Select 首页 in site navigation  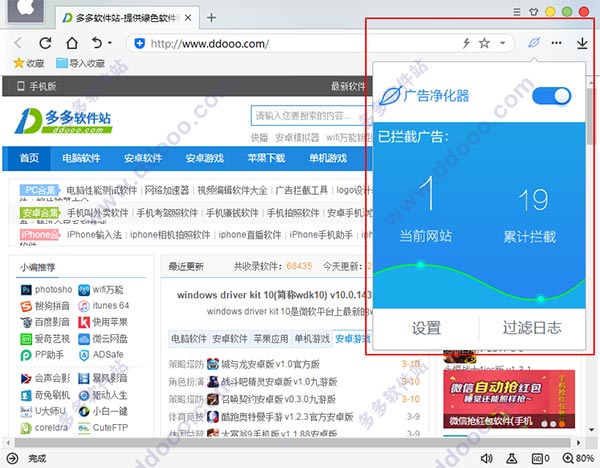(29, 158)
